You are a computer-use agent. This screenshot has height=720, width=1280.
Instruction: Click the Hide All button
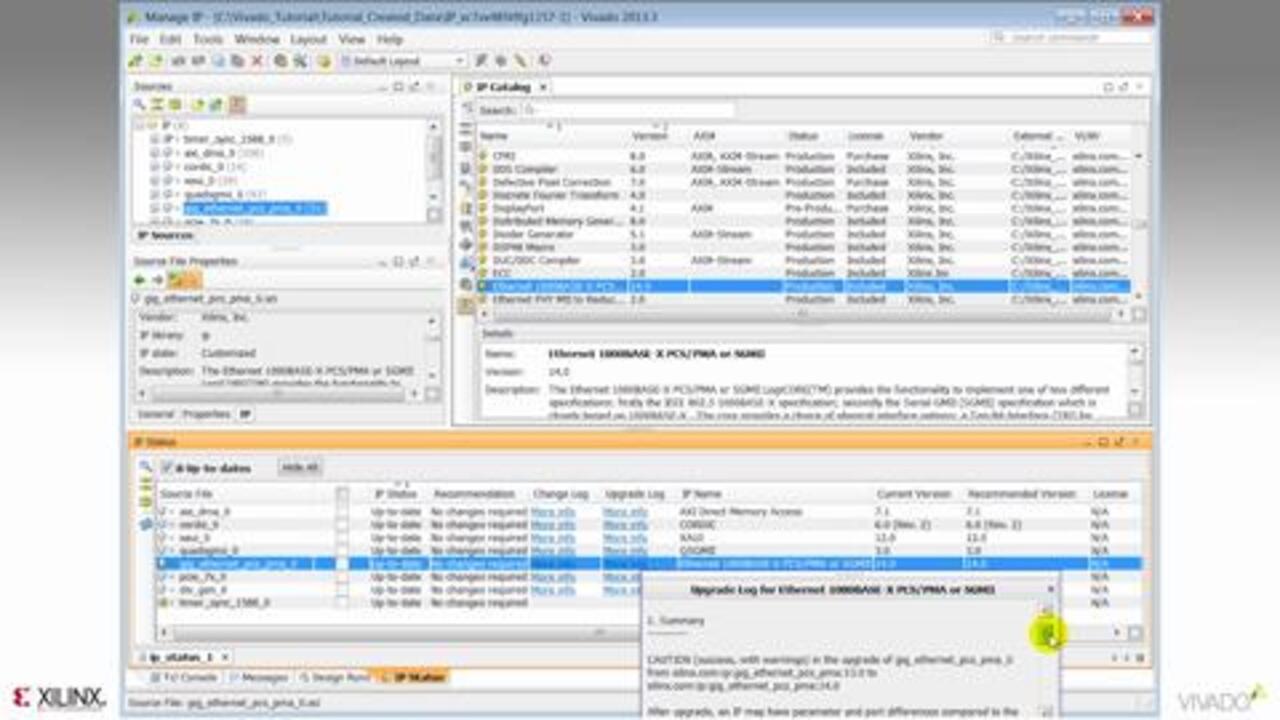click(299, 468)
